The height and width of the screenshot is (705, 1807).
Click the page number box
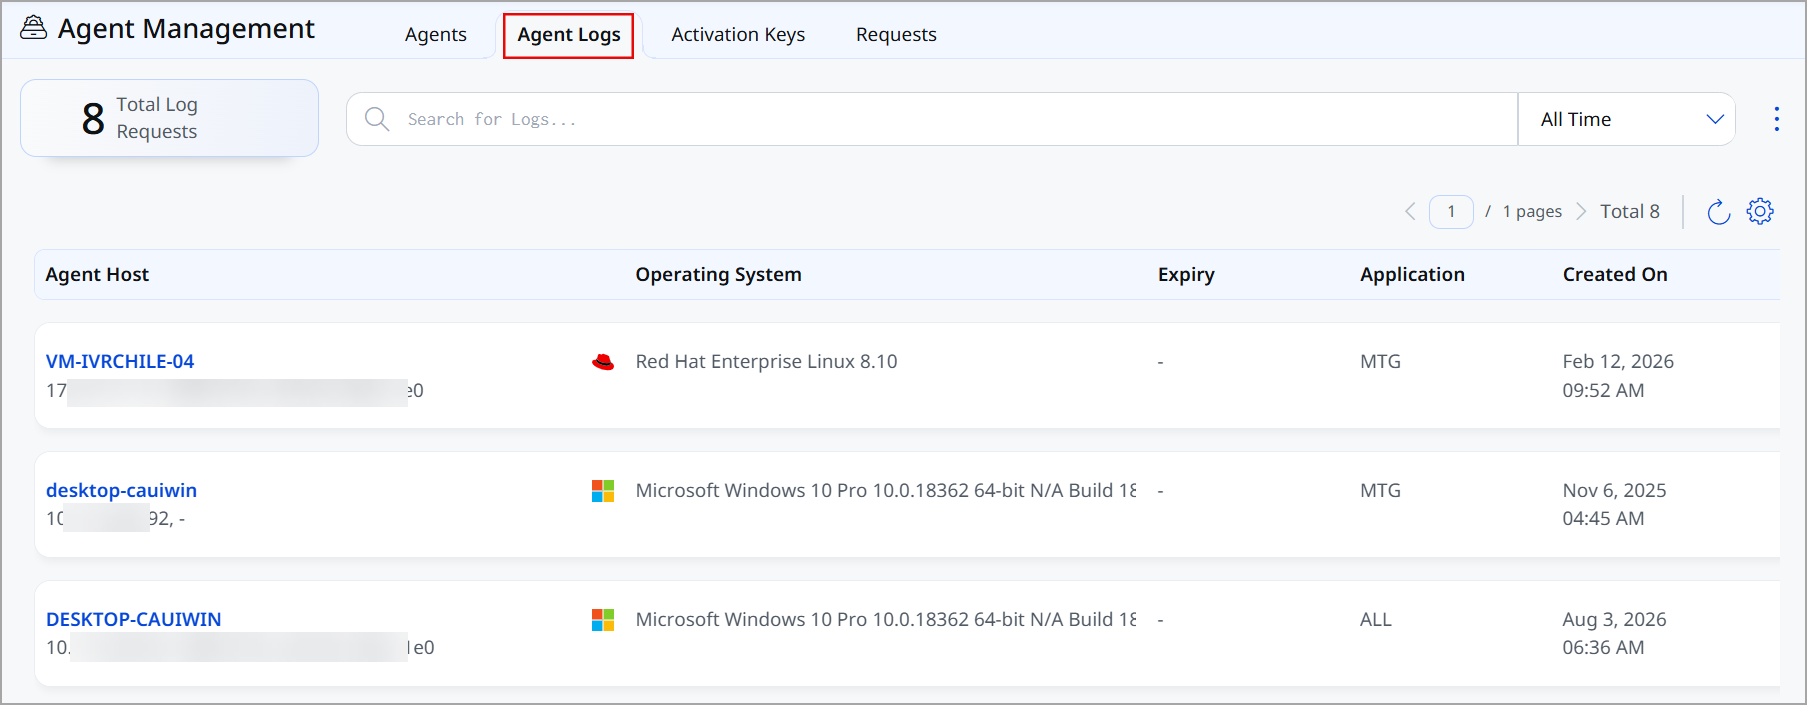point(1451,212)
